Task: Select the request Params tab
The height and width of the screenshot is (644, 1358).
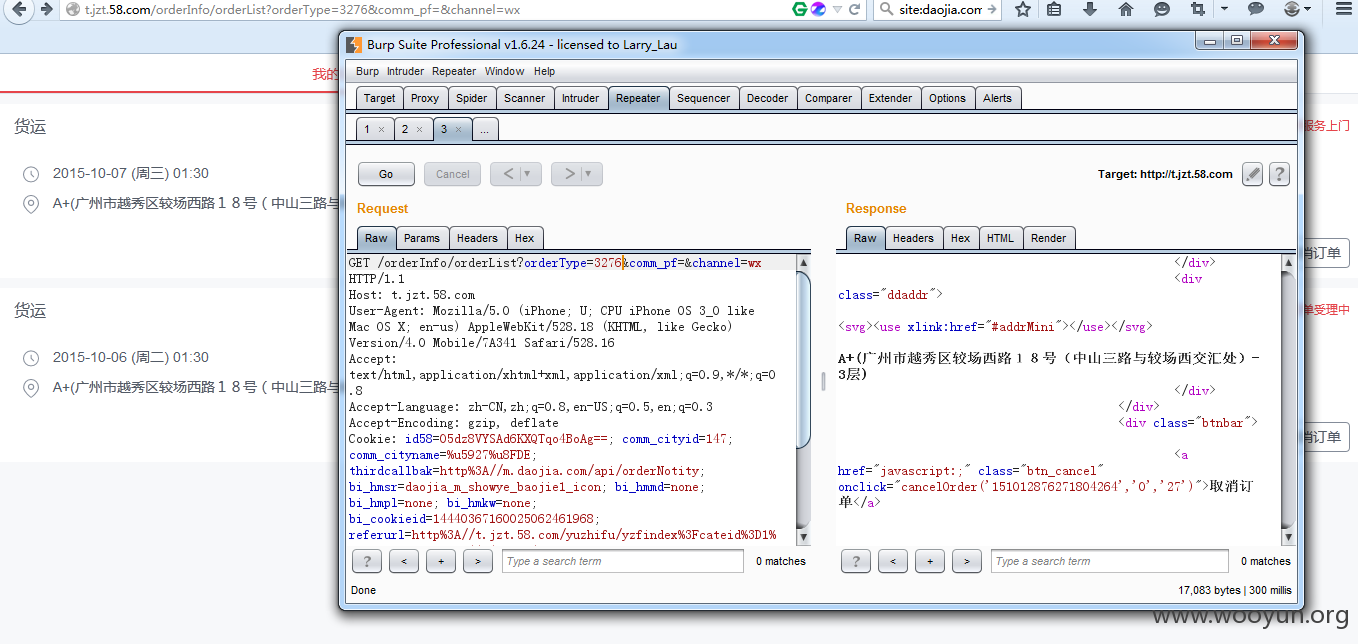Action: click(421, 238)
